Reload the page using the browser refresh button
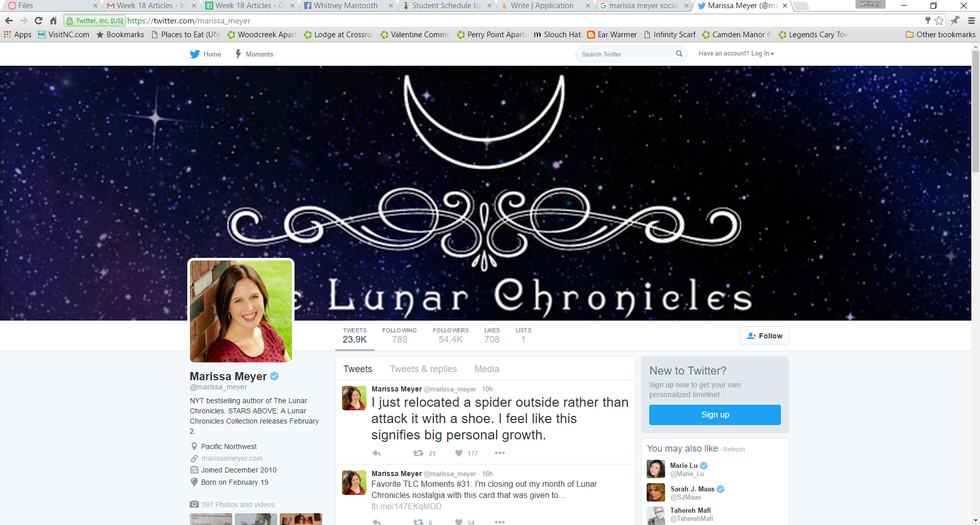The height and width of the screenshot is (525, 980). tap(39, 20)
